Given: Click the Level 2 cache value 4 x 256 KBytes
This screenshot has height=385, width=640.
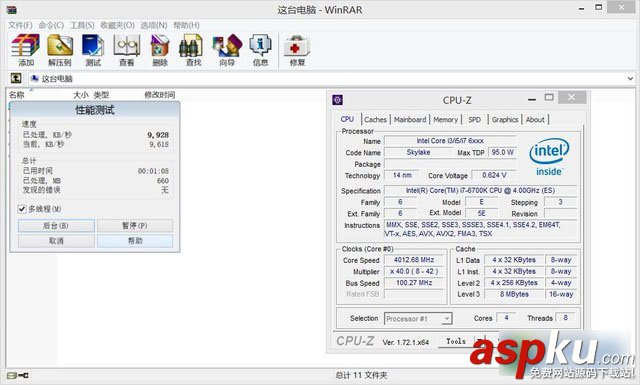Looking at the screenshot, I should coord(514,283).
